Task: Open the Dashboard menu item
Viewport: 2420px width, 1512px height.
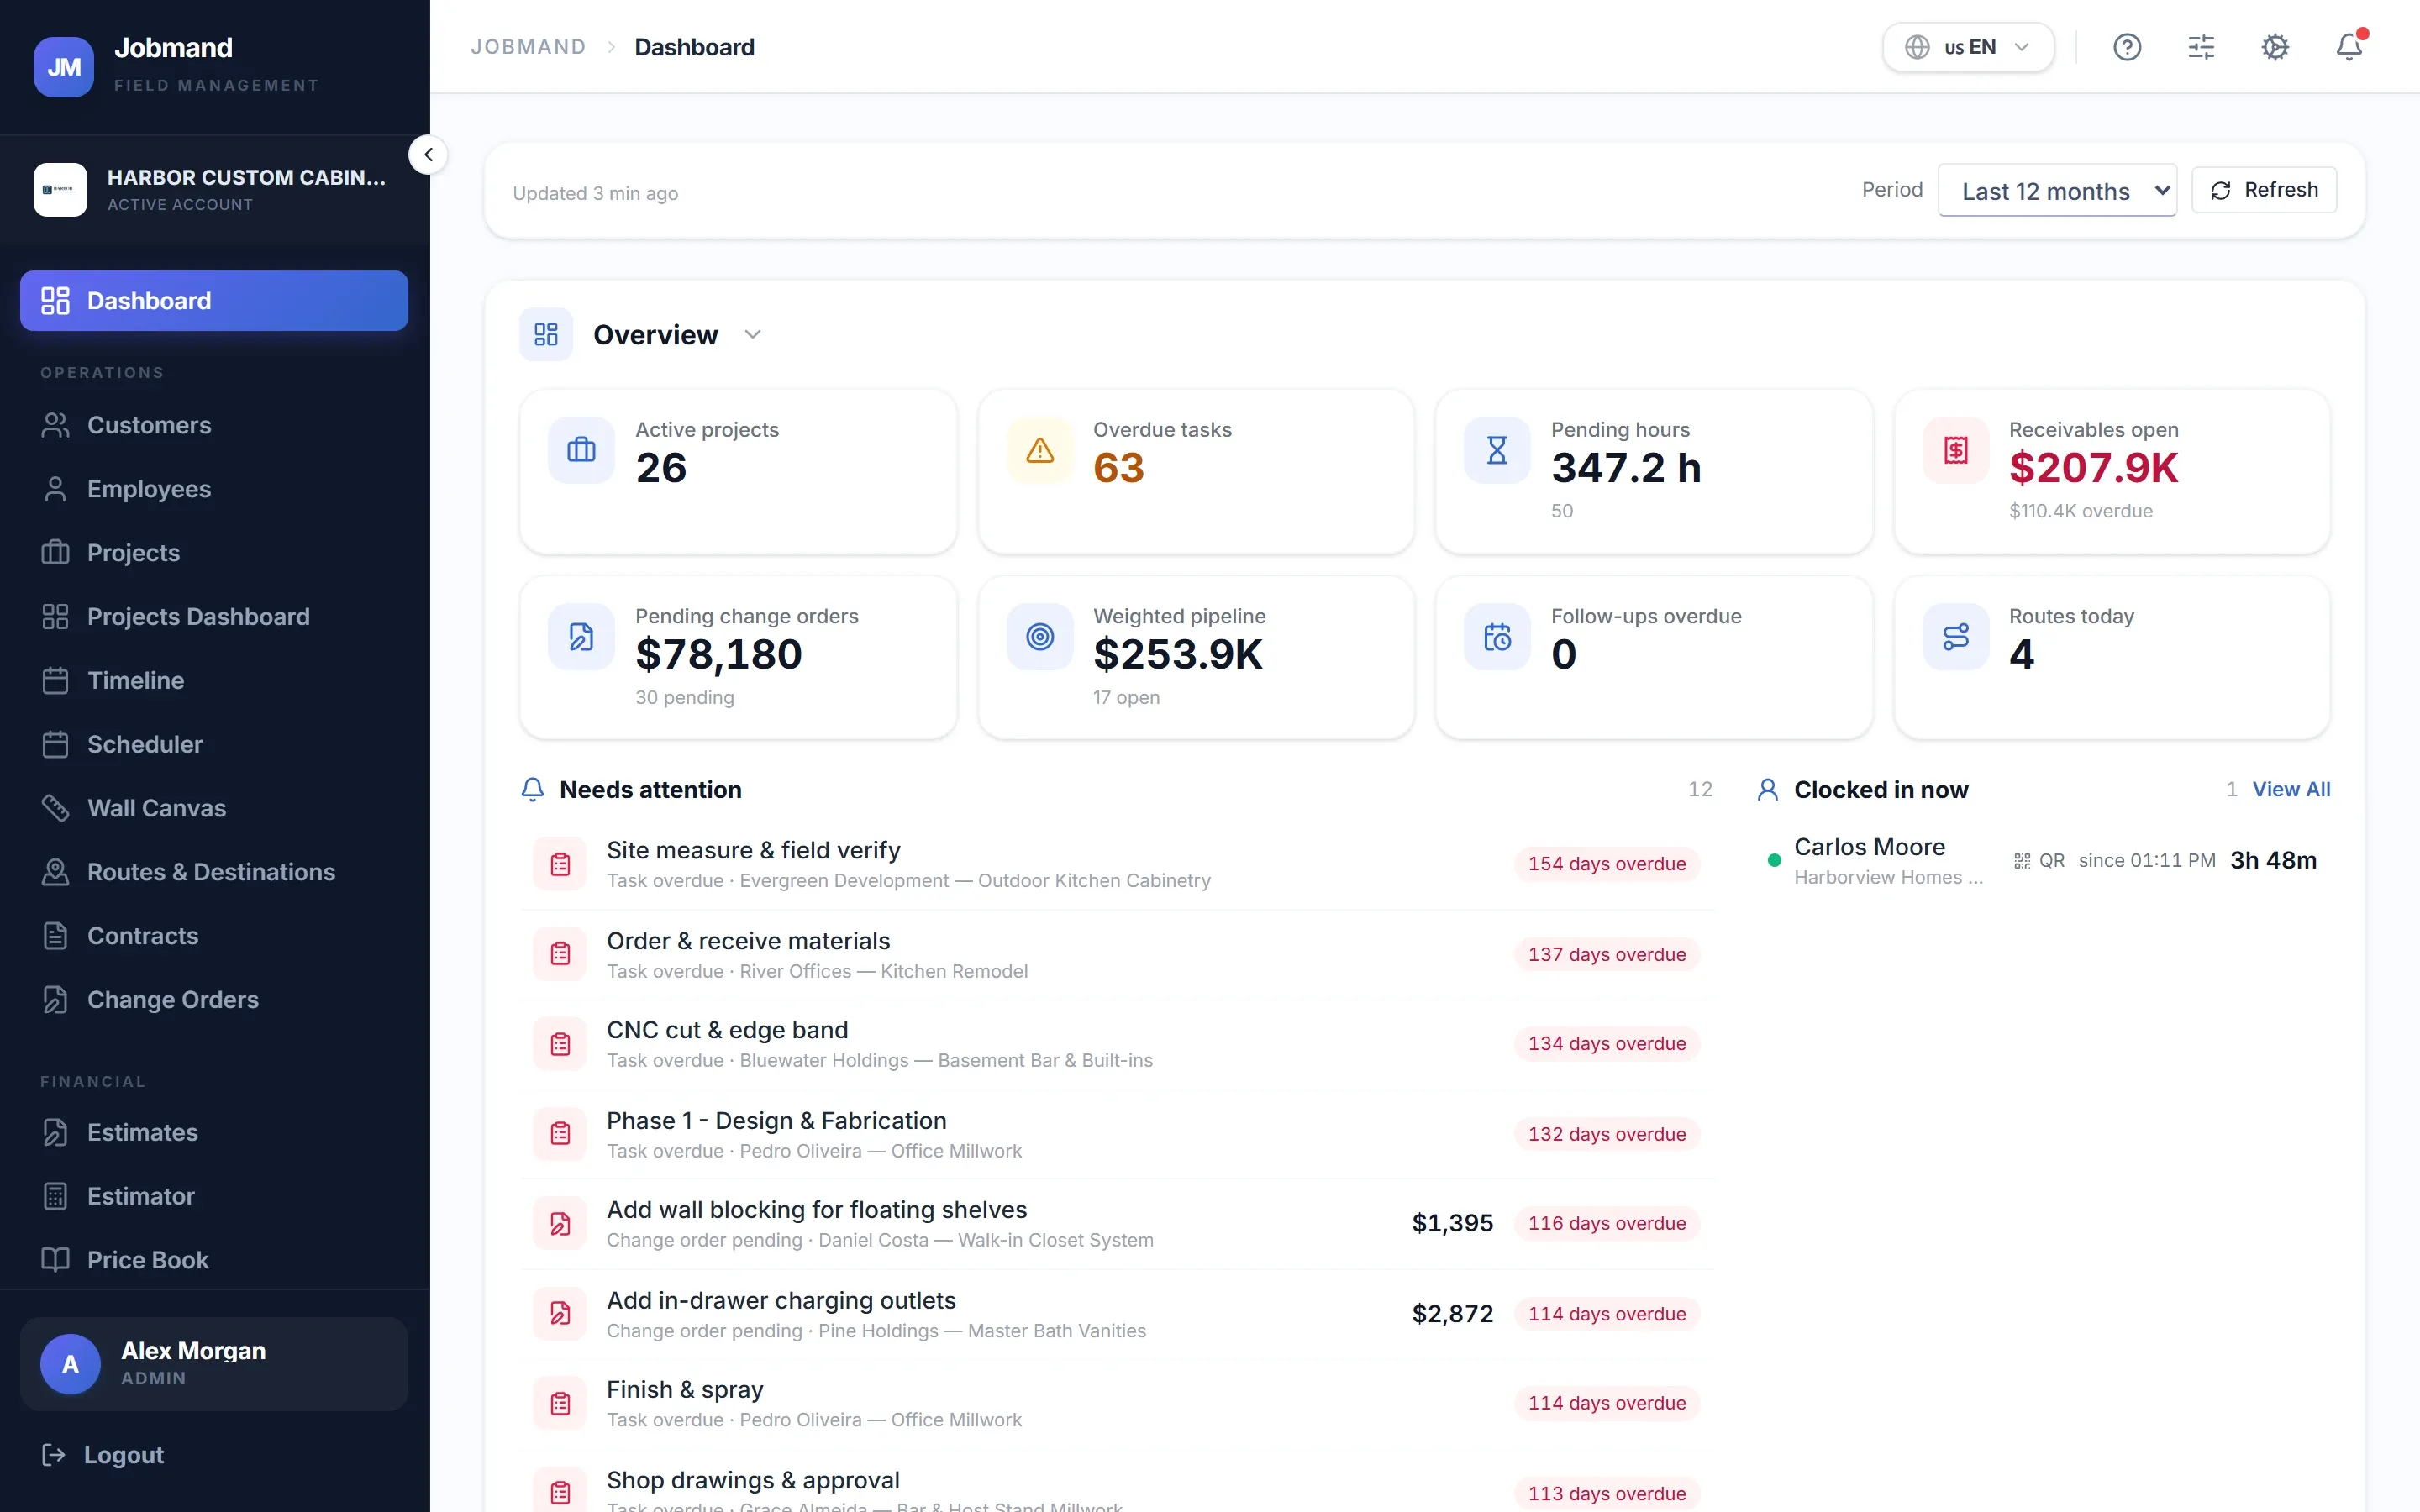Action: point(214,301)
